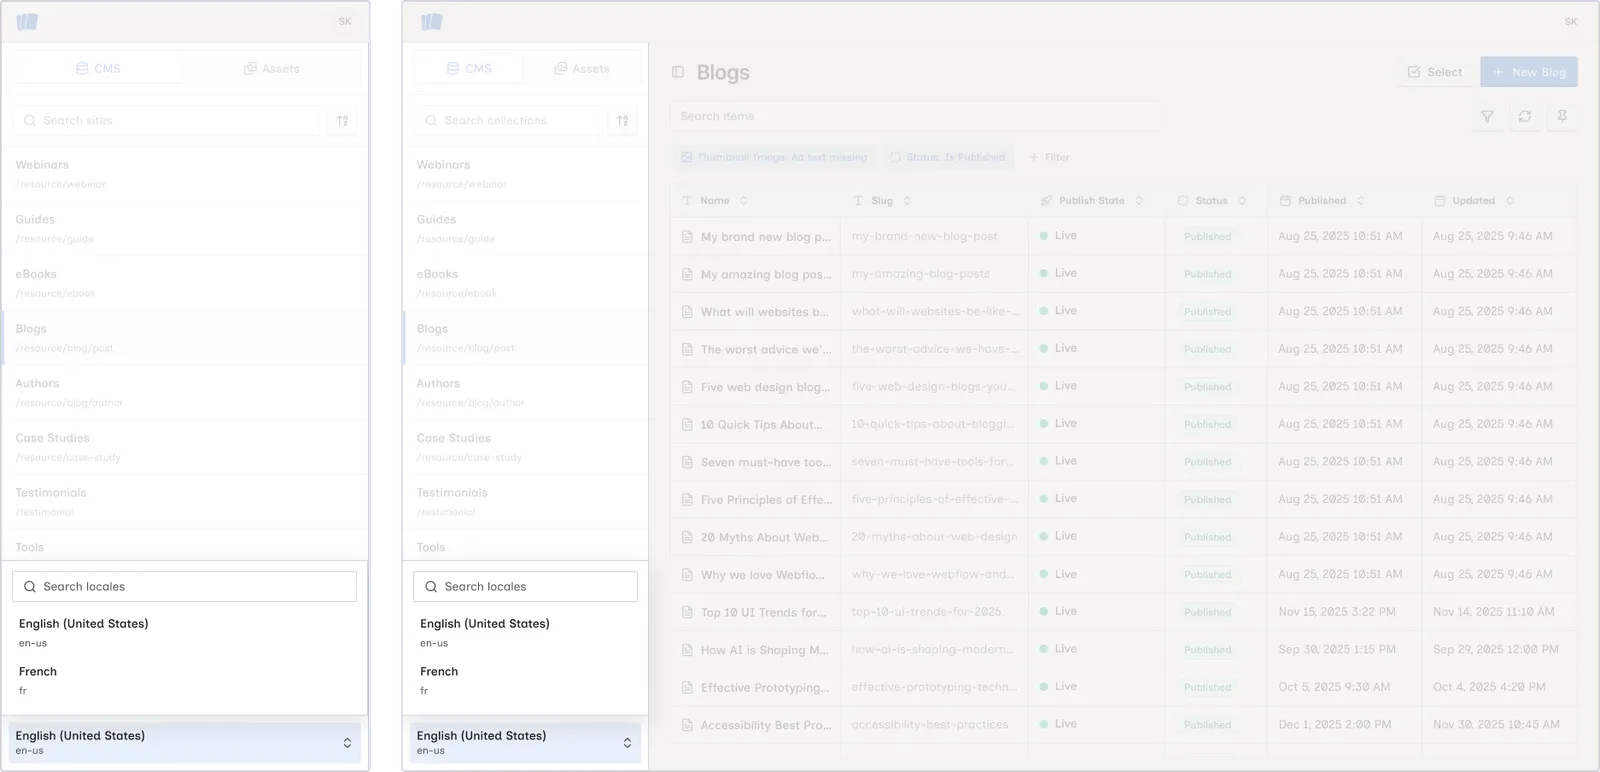Open 'Top 10 UI Trends for...' item

pos(764,613)
